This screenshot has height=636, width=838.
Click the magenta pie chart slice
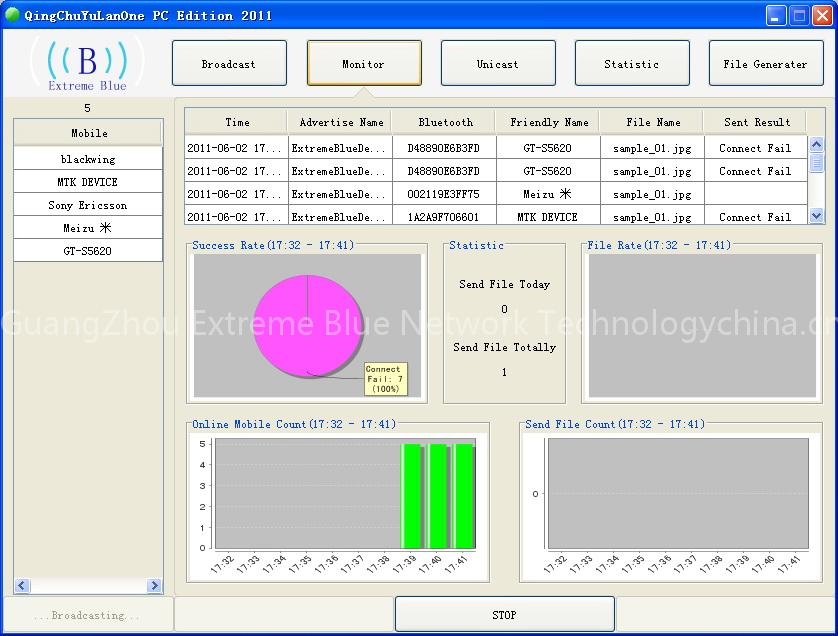pos(307,325)
